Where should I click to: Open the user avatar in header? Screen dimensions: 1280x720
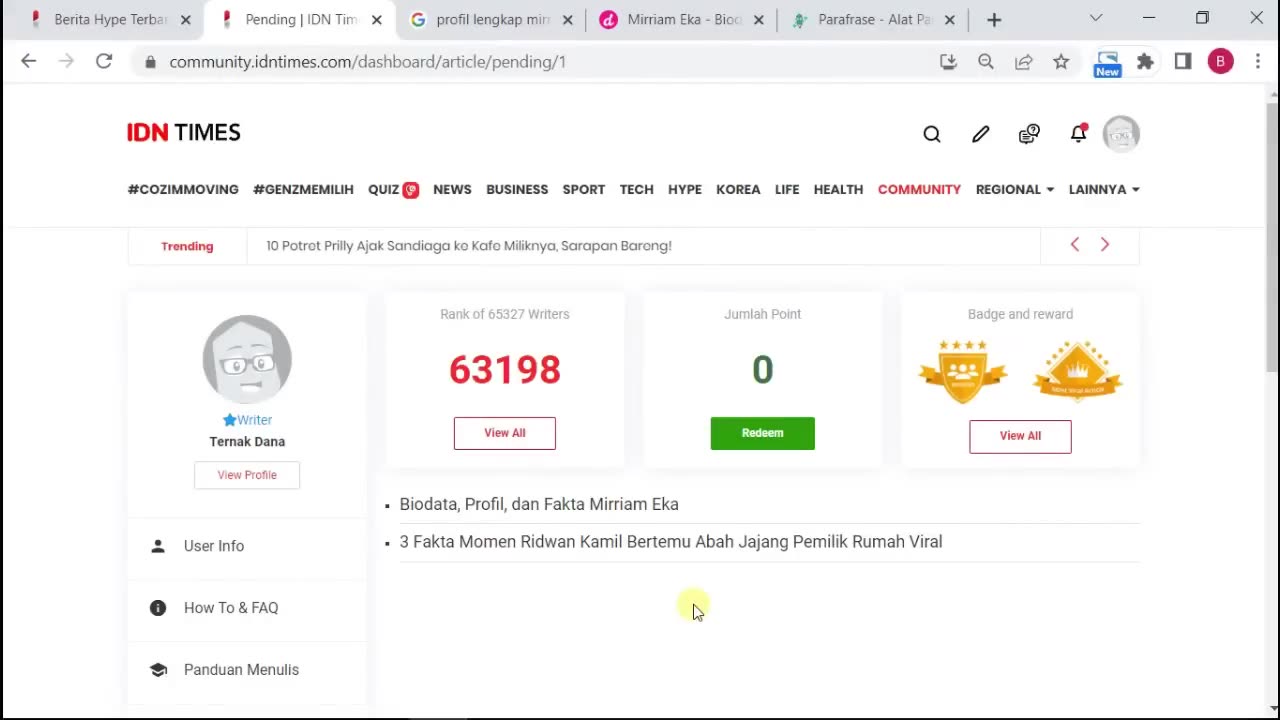[1121, 134]
